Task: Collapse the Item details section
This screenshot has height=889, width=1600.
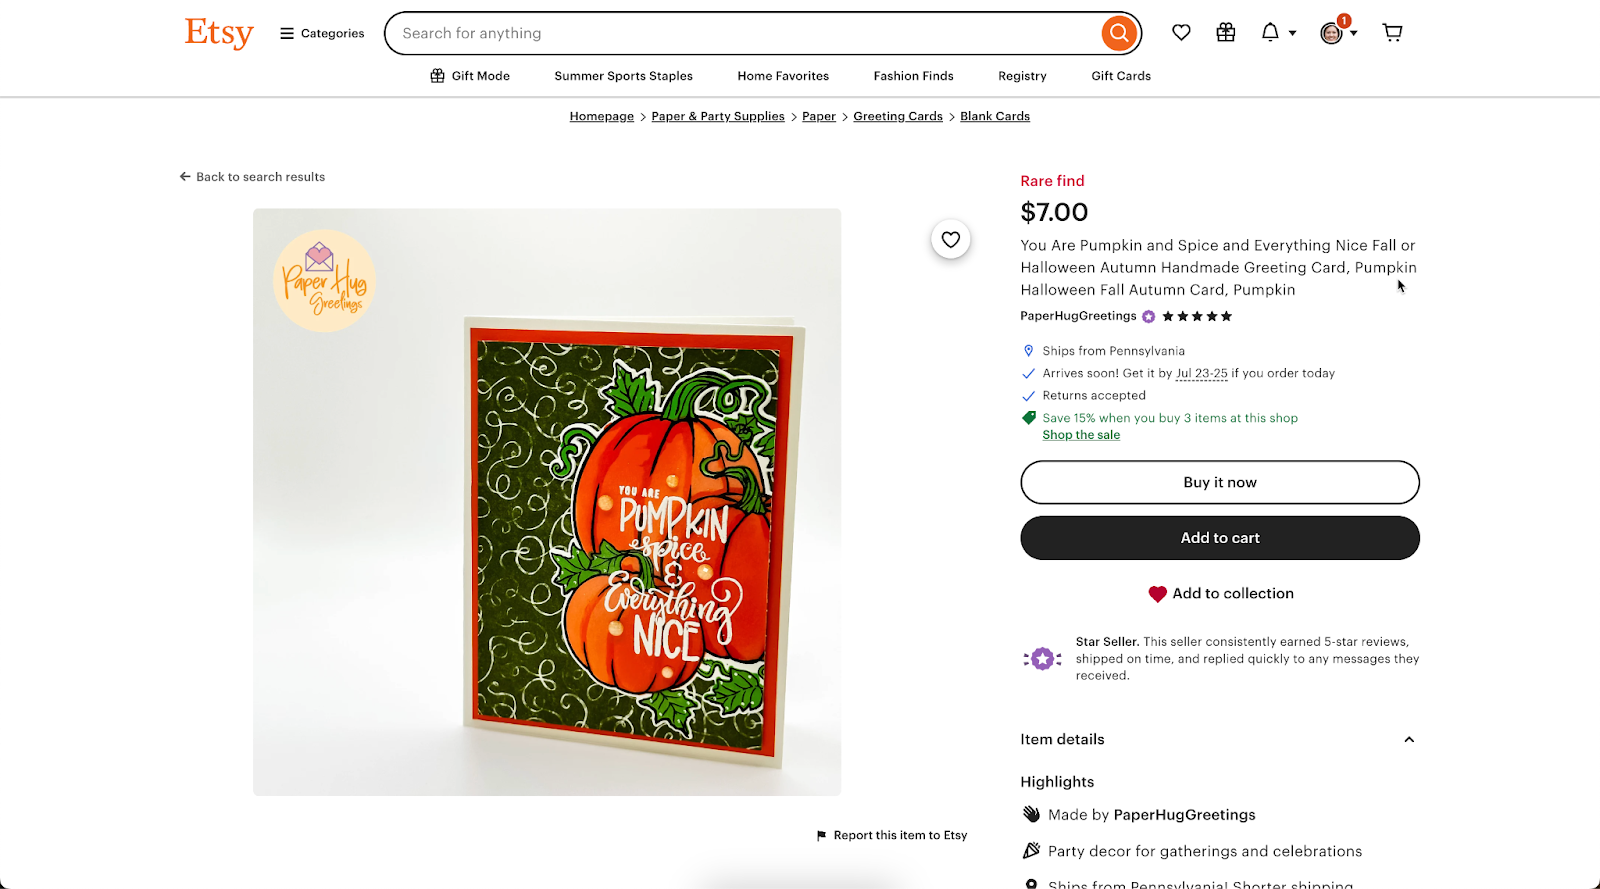Action: pyautogui.click(x=1408, y=739)
